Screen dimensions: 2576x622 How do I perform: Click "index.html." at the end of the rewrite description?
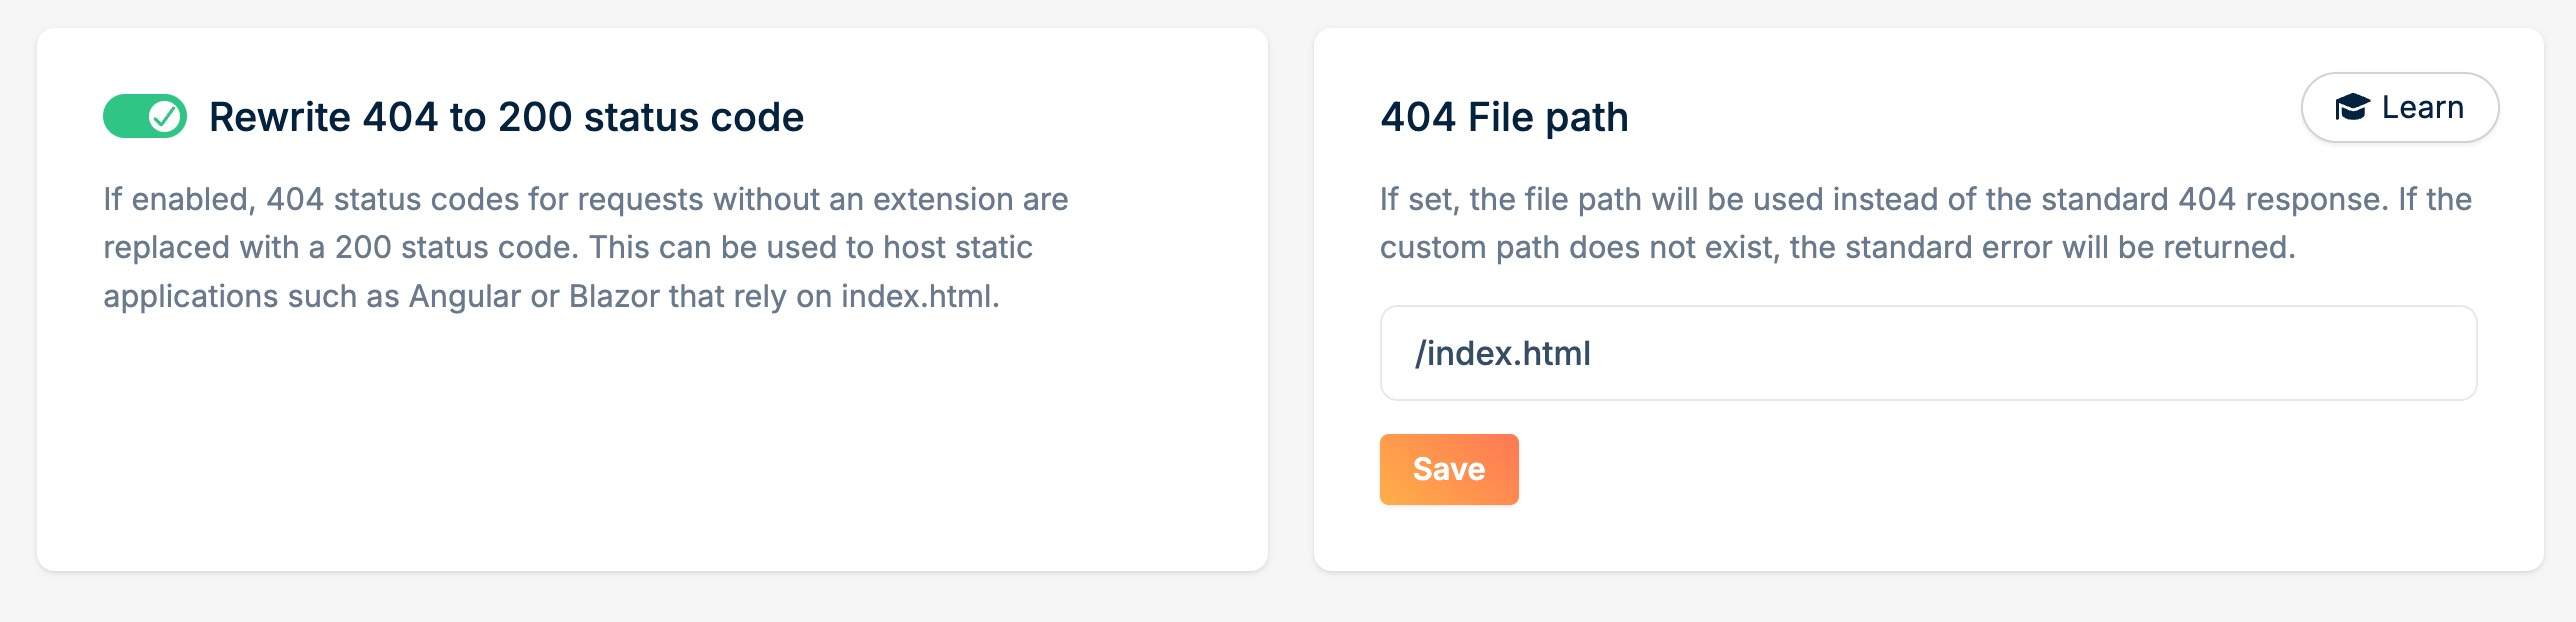(x=920, y=296)
